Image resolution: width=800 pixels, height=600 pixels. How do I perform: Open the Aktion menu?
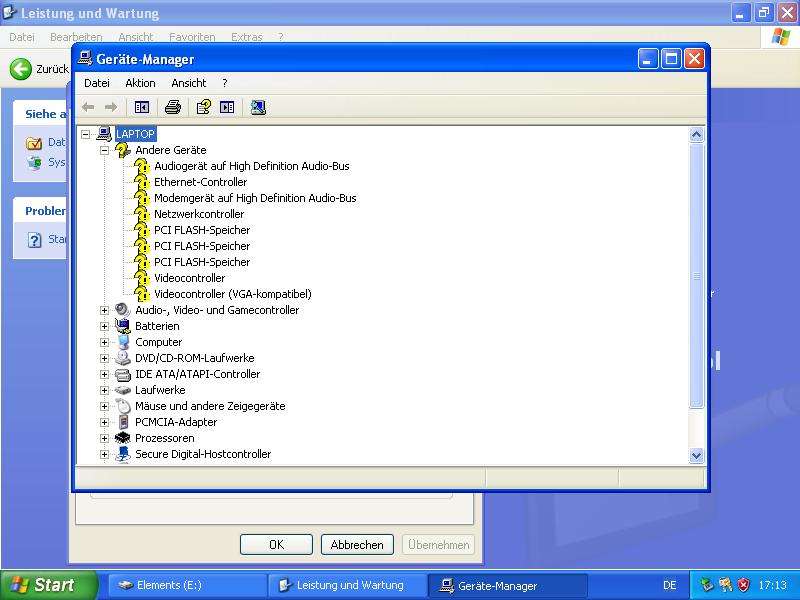pyautogui.click(x=140, y=83)
